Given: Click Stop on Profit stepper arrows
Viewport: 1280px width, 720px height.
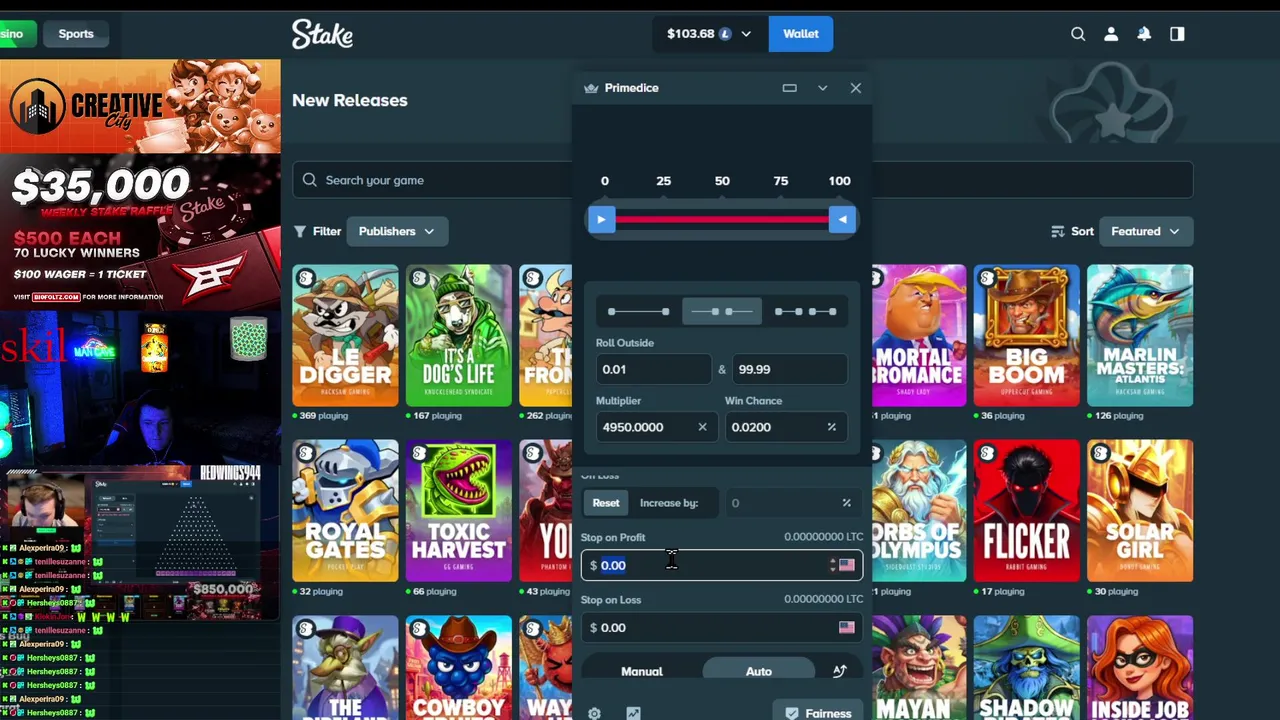Looking at the screenshot, I should pyautogui.click(x=832, y=566).
